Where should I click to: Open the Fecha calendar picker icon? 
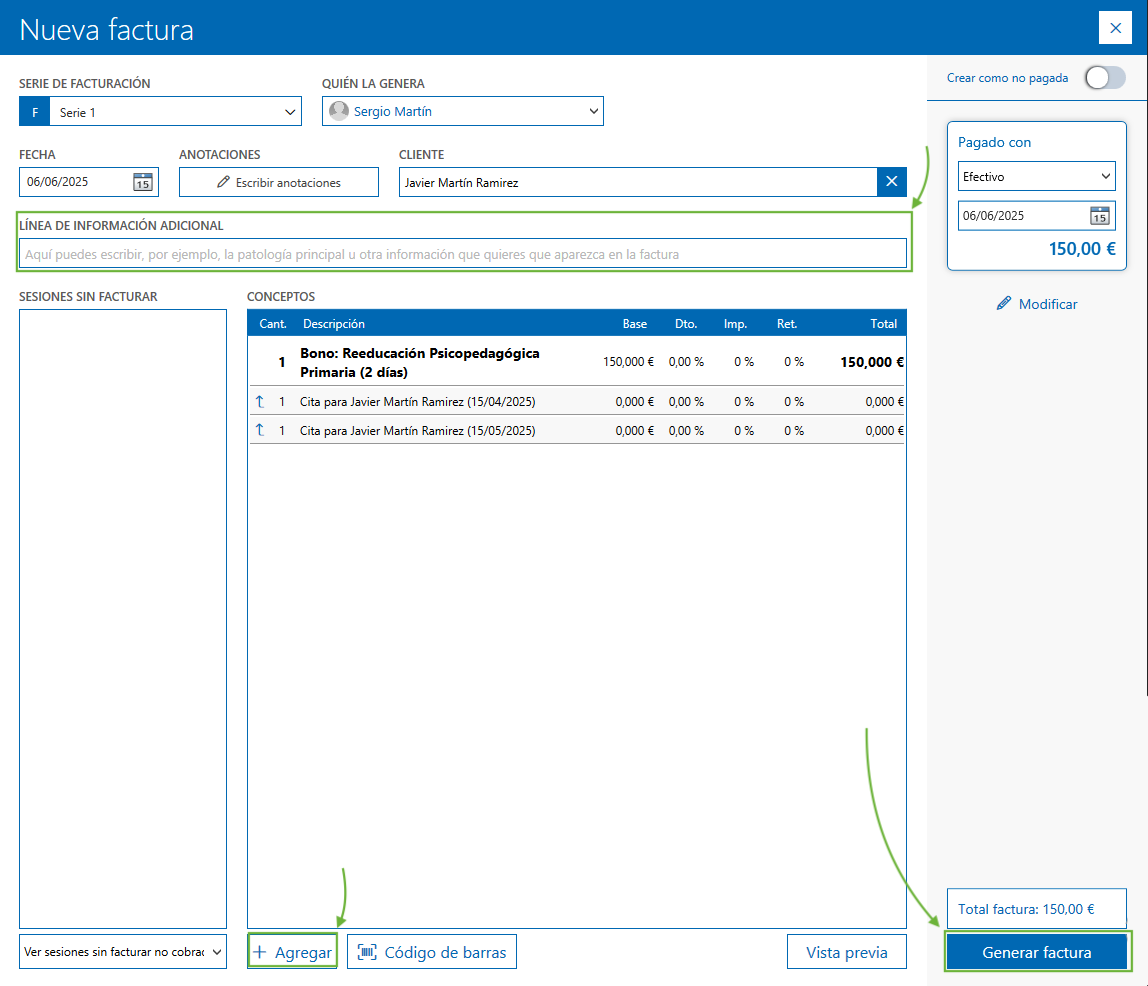tap(143, 182)
